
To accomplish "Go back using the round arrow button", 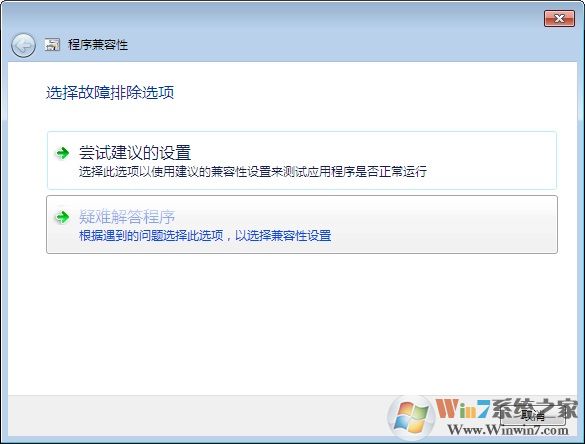I will click(x=24, y=45).
